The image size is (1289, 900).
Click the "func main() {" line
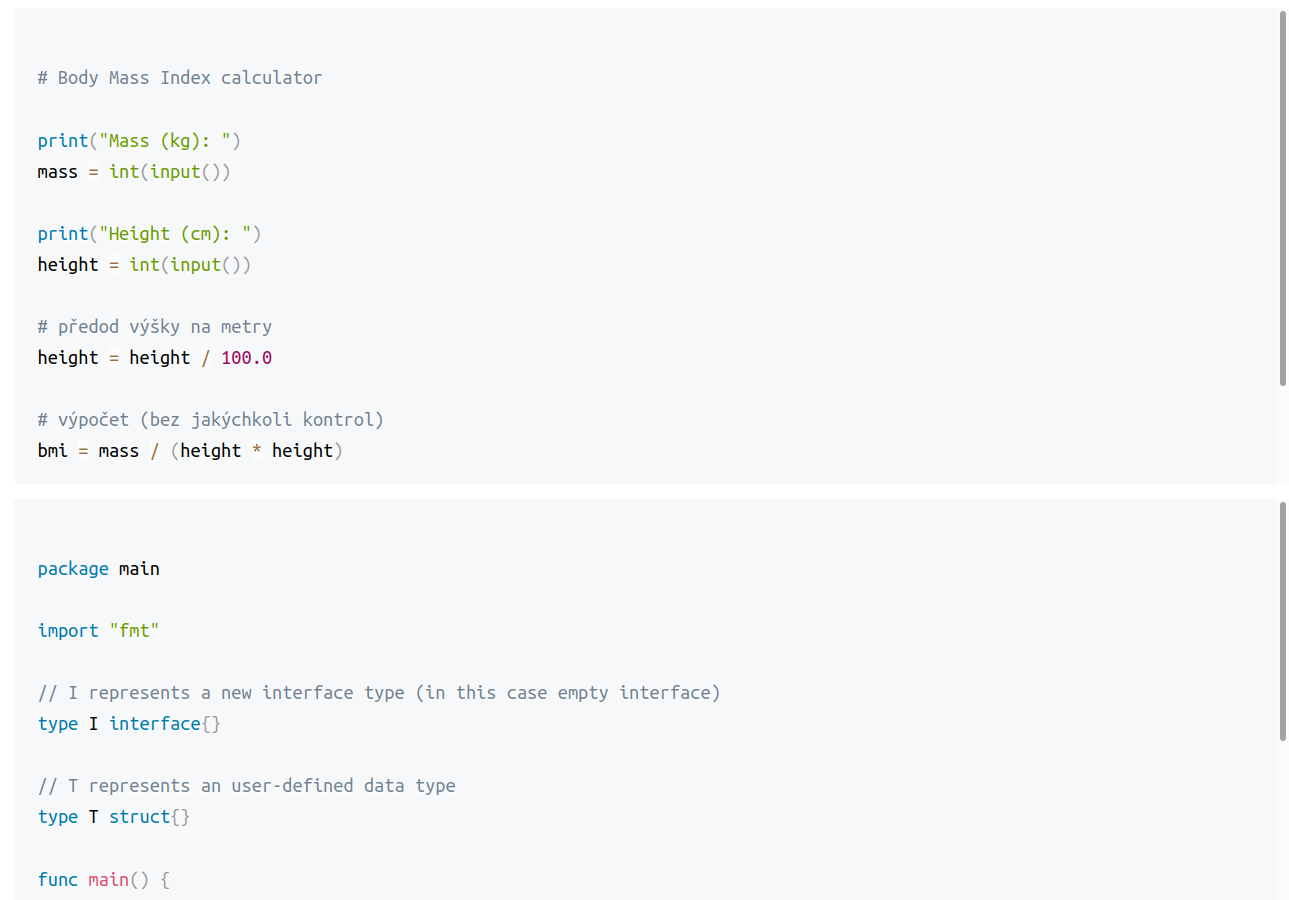(x=104, y=880)
